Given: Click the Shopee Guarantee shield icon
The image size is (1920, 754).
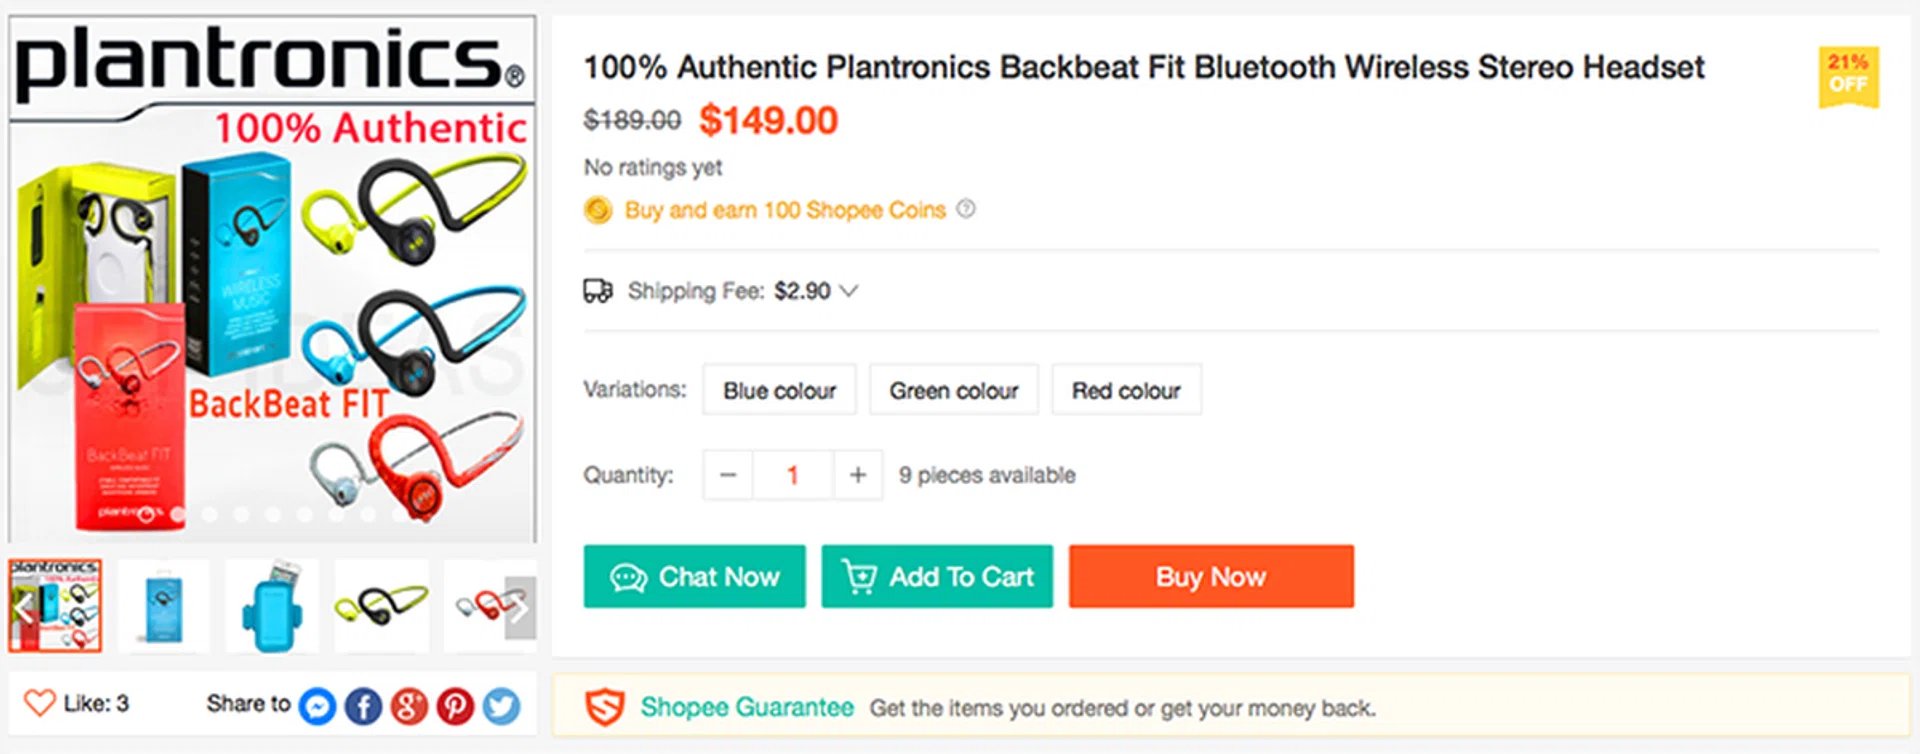Looking at the screenshot, I should click(605, 707).
